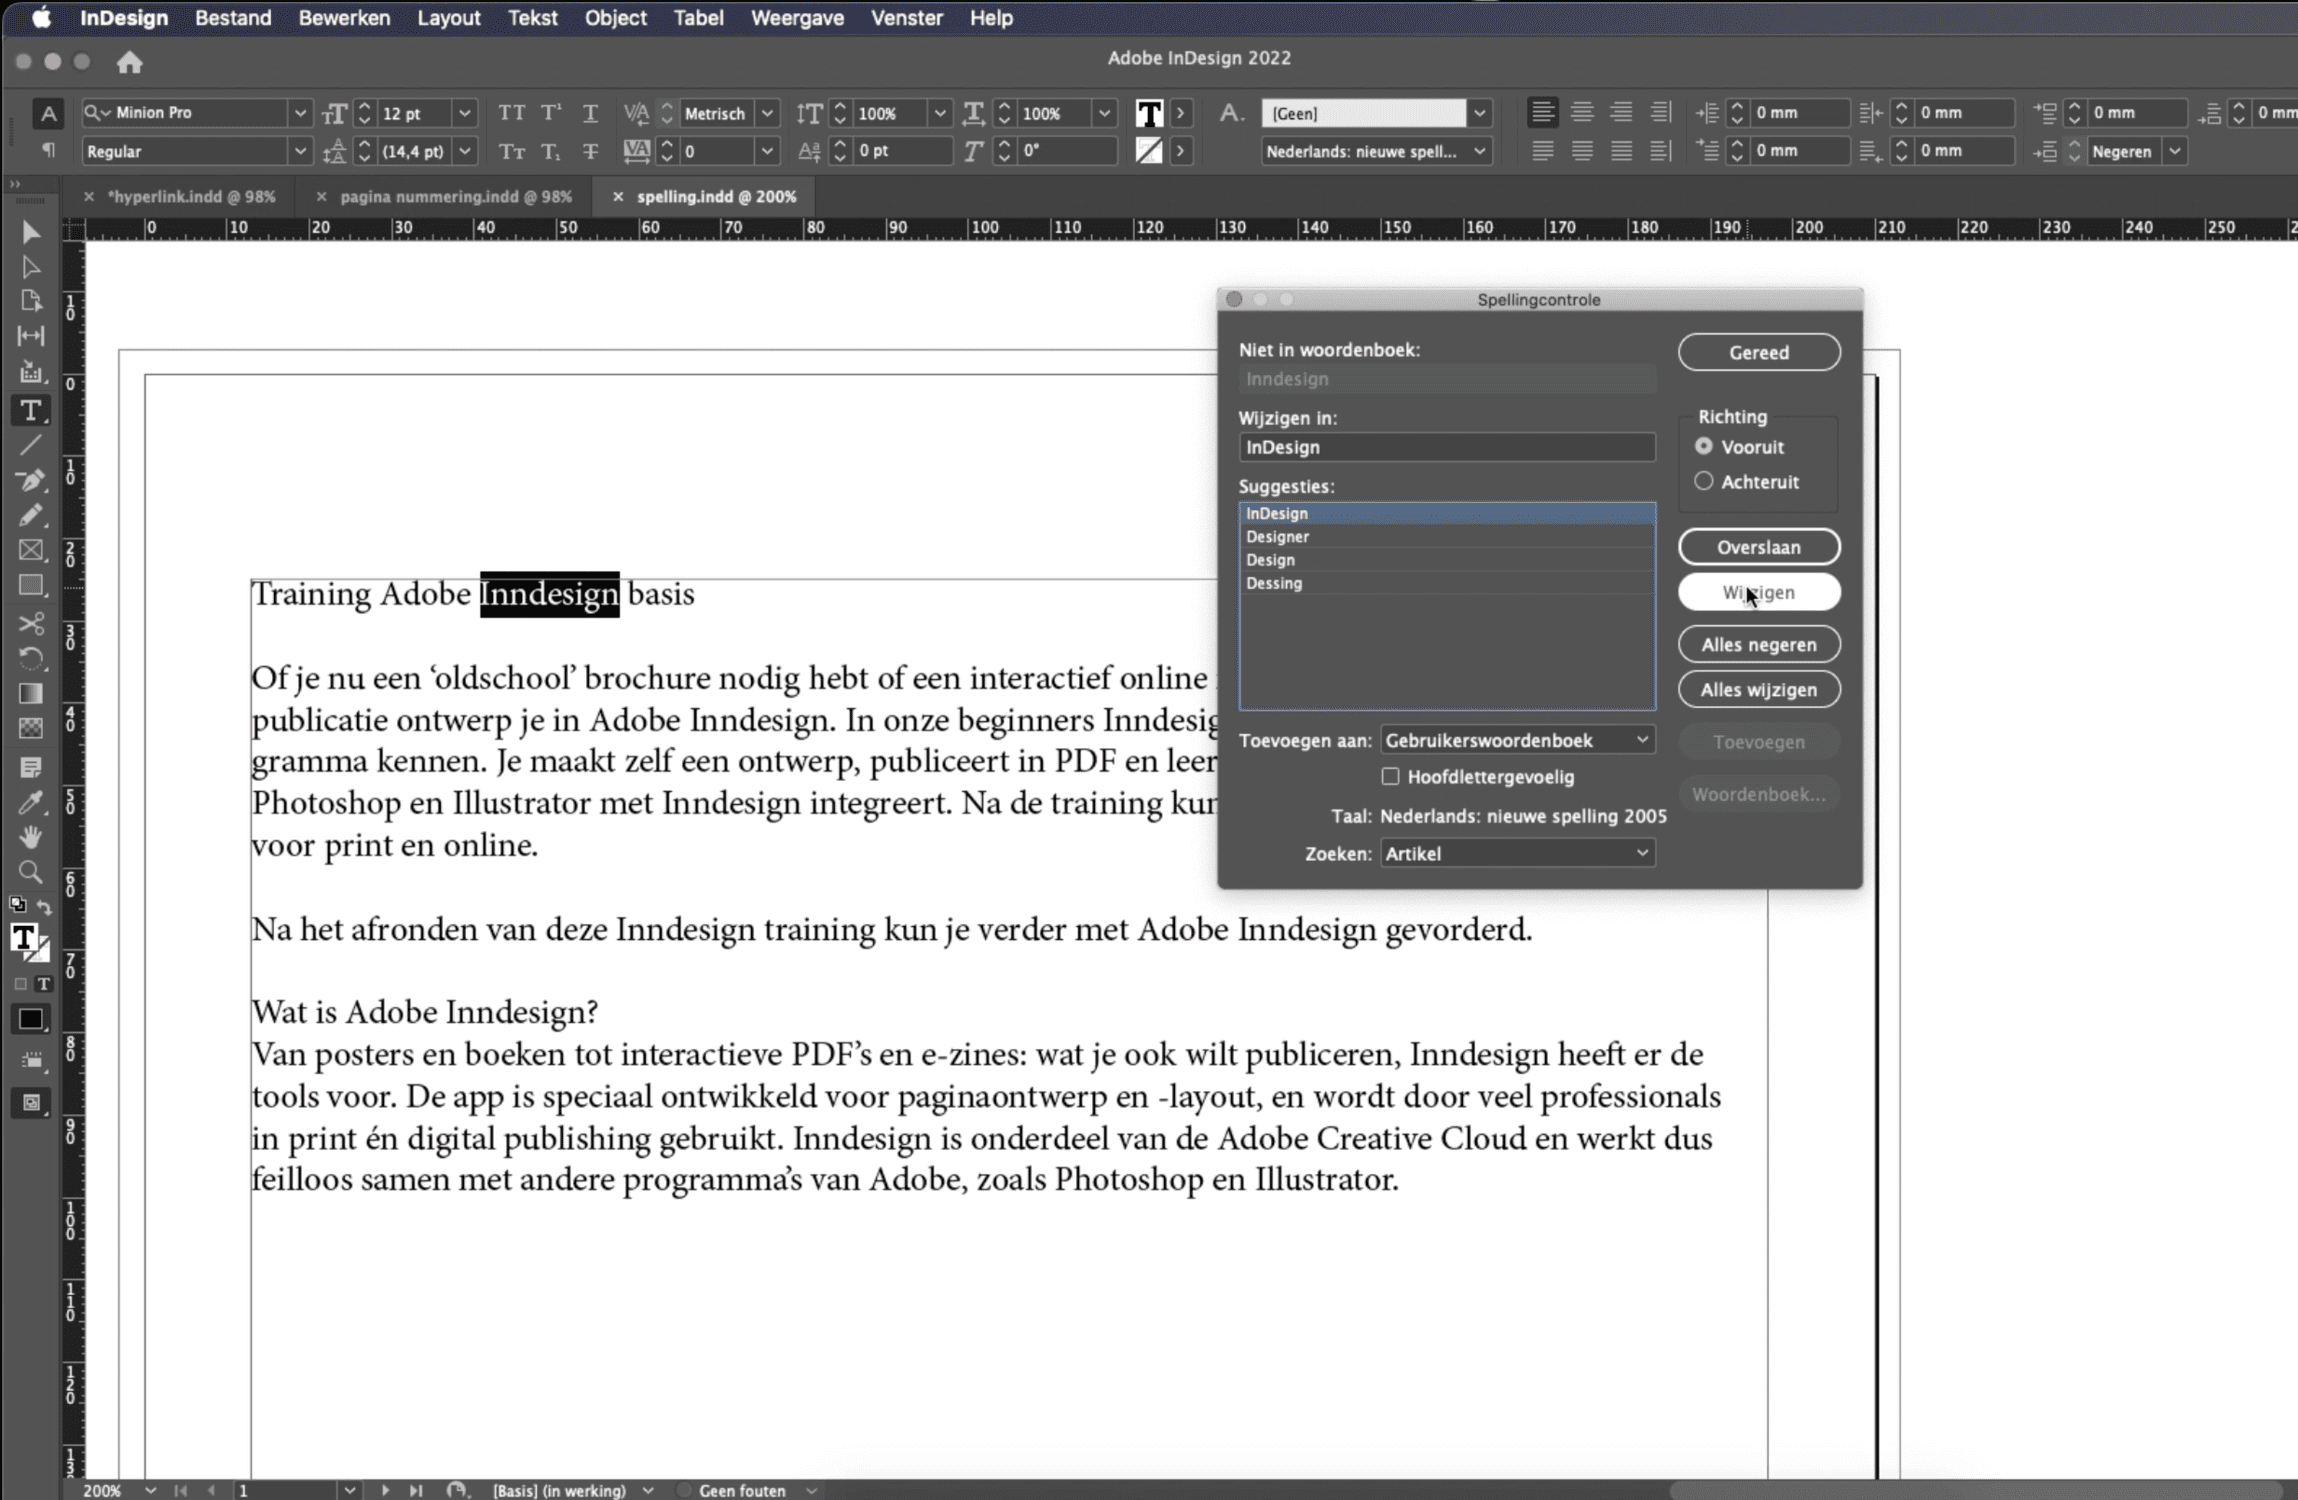Select the Gradient Feather tool
Viewport: 2298px width, 1500px height.
(x=31, y=728)
